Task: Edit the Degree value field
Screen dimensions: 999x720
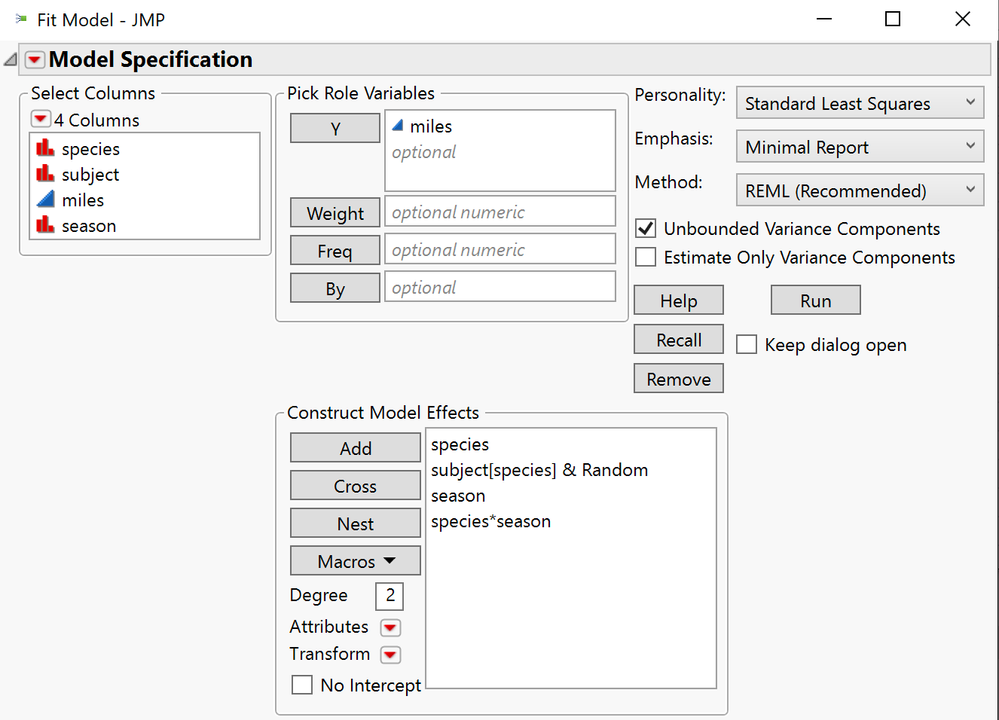Action: point(389,596)
